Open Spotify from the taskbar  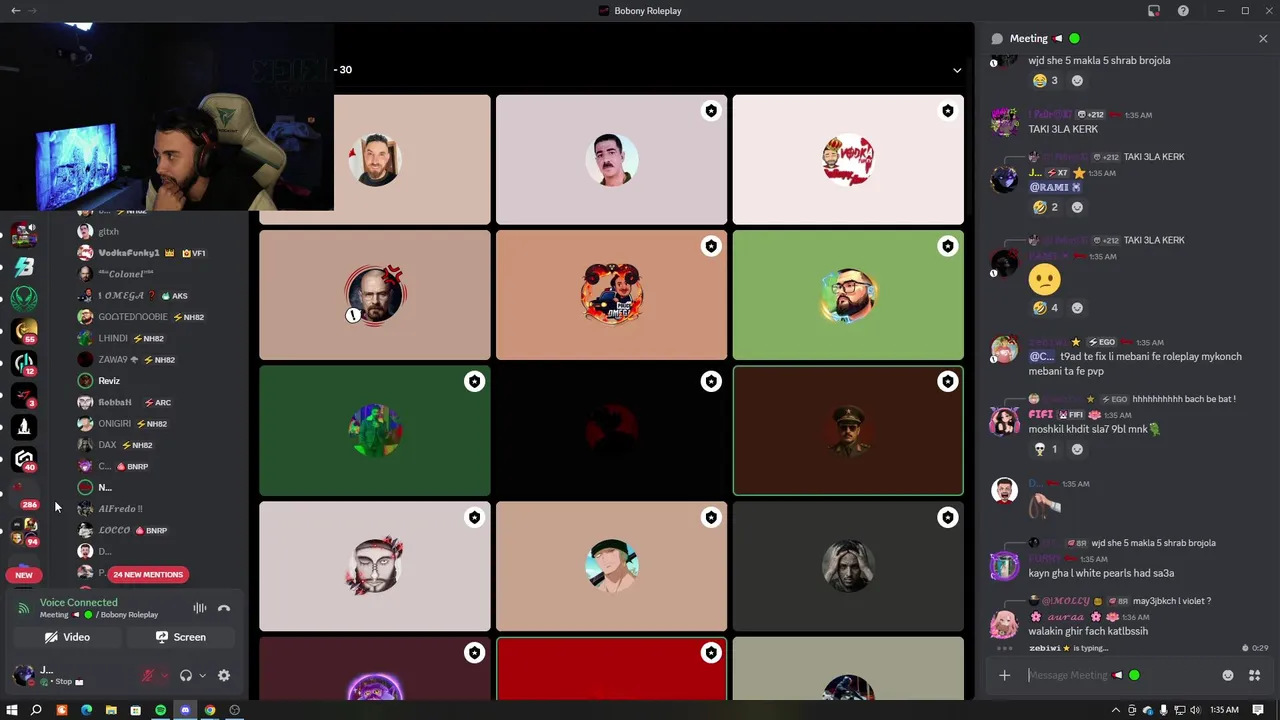[160, 710]
